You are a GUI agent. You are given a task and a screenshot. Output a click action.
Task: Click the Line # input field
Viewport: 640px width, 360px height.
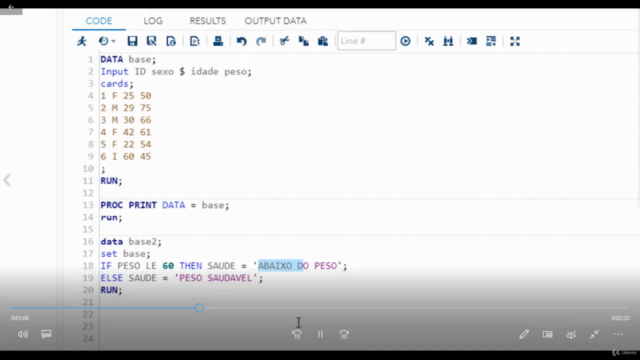pyautogui.click(x=367, y=41)
